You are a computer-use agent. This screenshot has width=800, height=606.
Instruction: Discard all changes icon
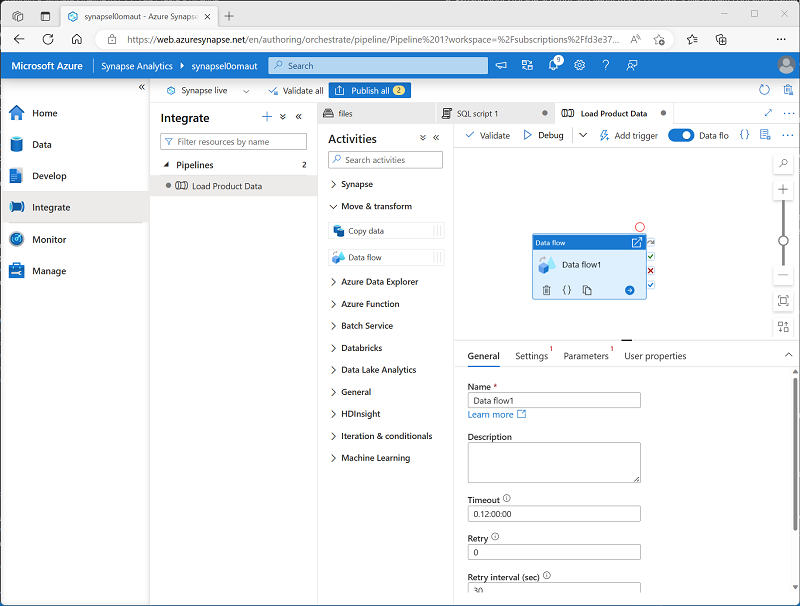pos(788,90)
